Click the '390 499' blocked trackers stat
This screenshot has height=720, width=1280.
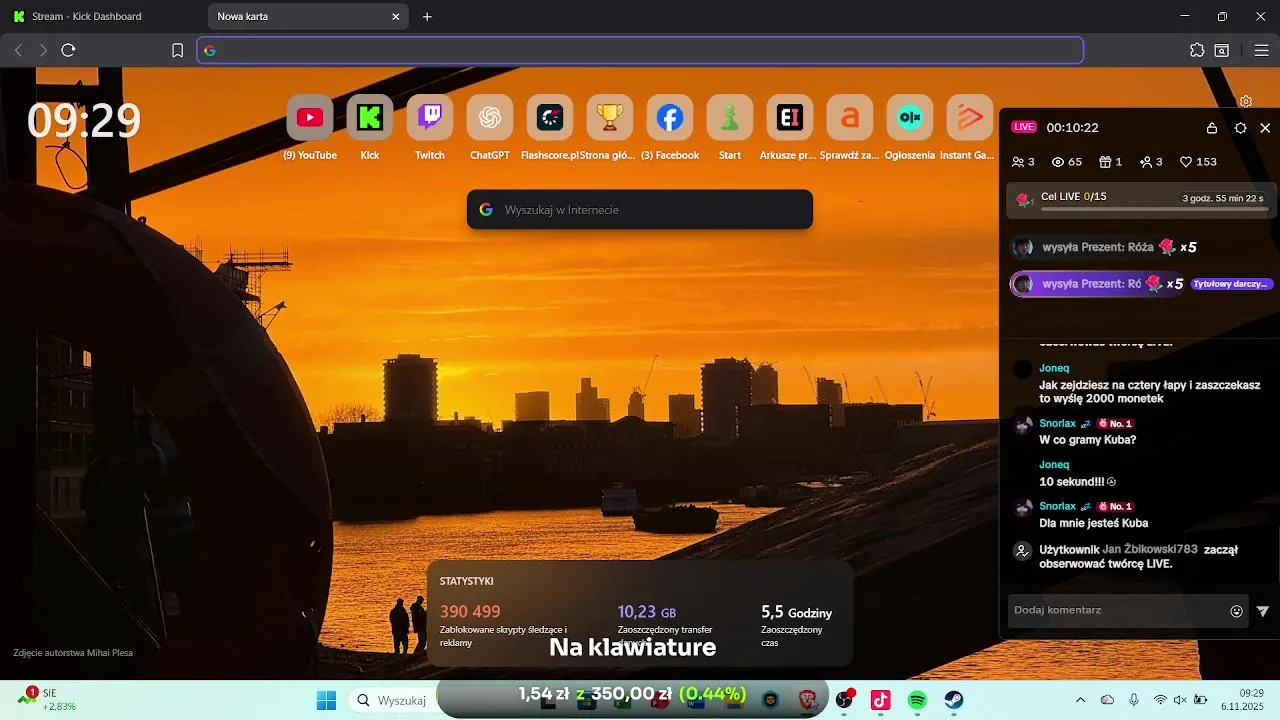[470, 612]
